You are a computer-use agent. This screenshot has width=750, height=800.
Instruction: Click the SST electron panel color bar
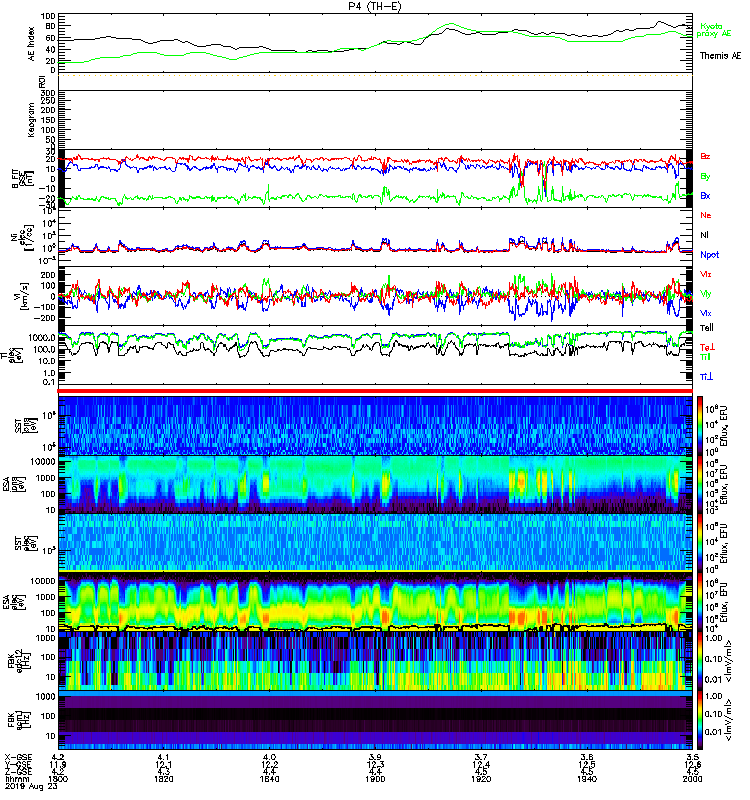coord(699,542)
